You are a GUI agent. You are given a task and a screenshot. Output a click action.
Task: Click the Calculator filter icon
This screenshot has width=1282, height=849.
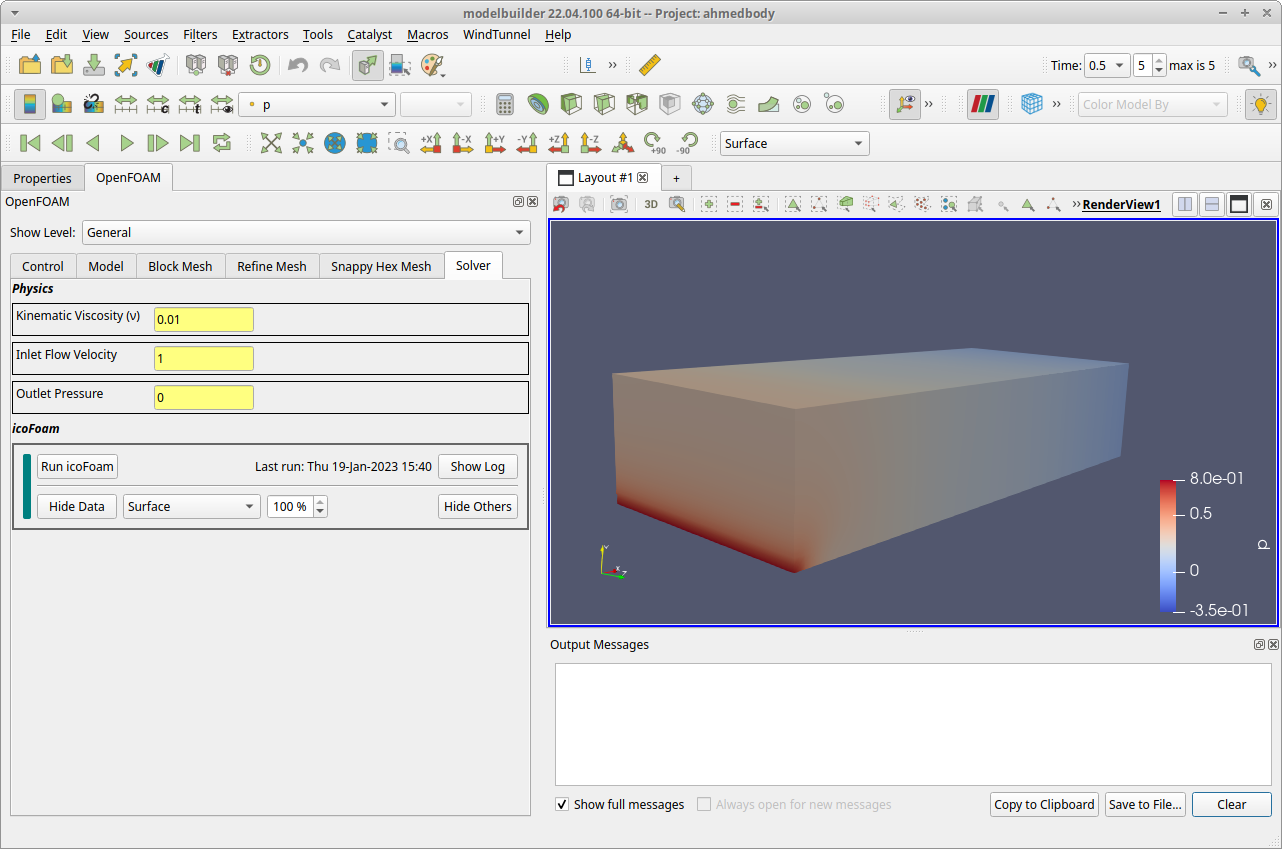(x=505, y=104)
